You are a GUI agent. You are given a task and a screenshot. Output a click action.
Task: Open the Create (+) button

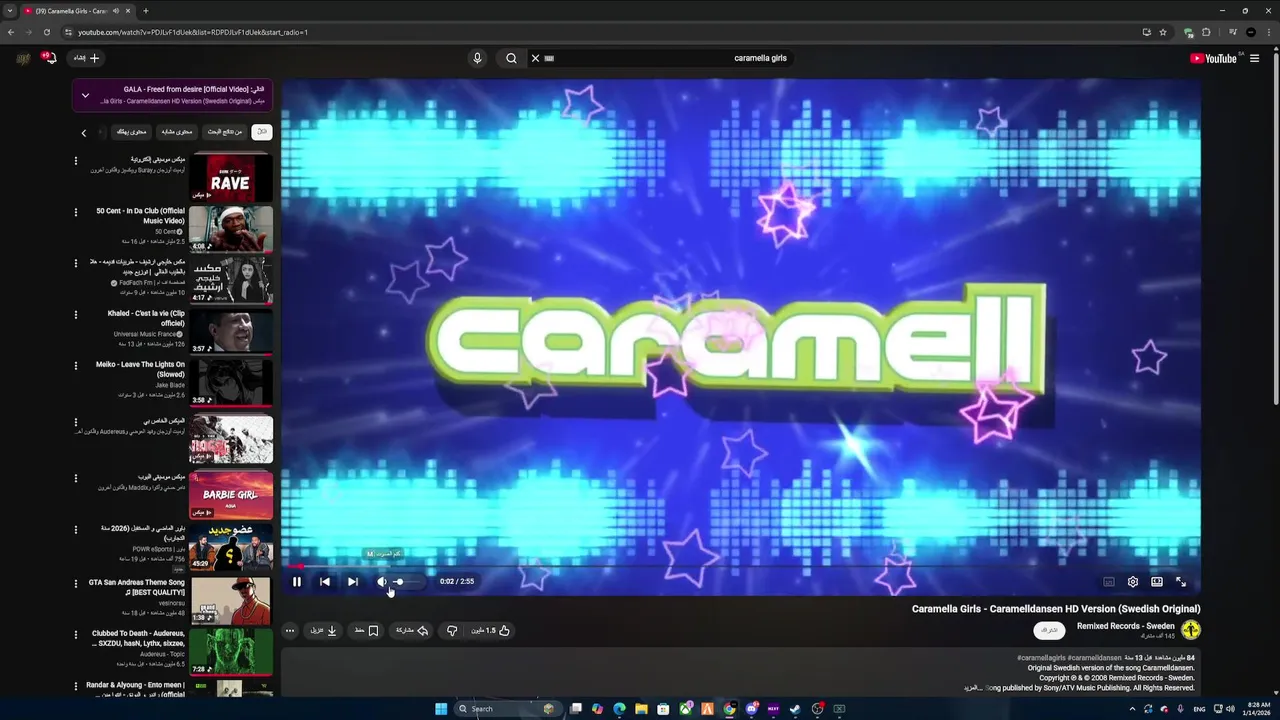tap(87, 58)
